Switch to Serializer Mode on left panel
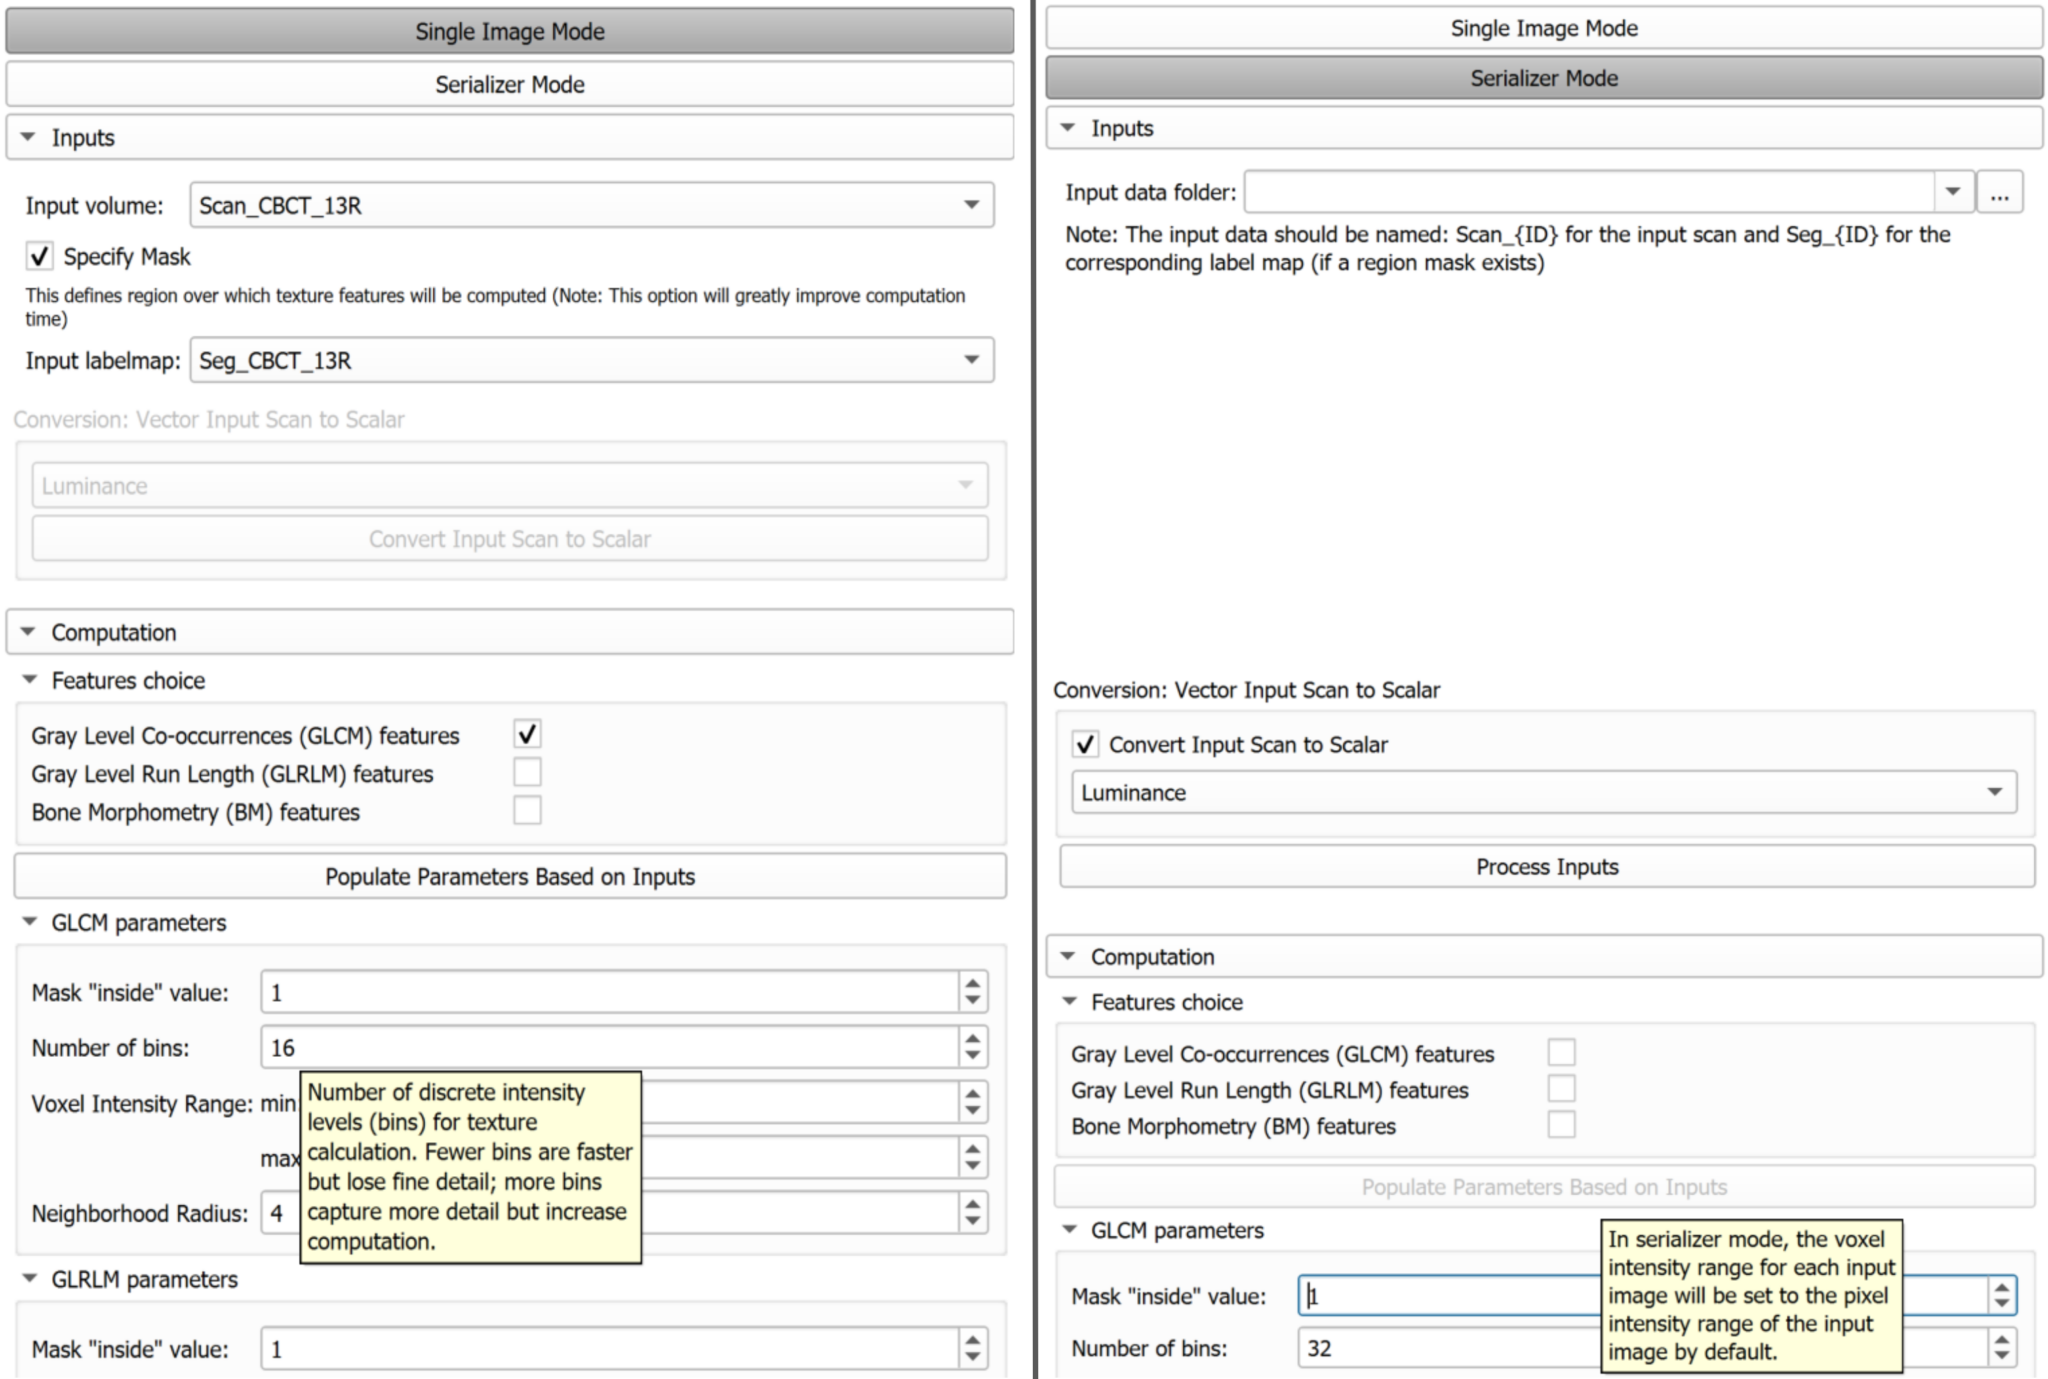 [x=509, y=84]
